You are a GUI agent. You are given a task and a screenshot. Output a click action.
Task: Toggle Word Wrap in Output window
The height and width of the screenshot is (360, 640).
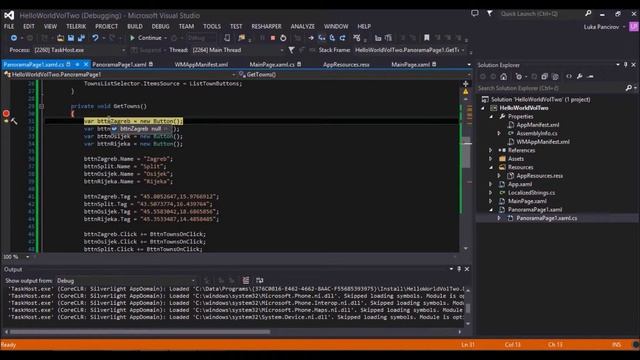pyautogui.click(x=260, y=280)
